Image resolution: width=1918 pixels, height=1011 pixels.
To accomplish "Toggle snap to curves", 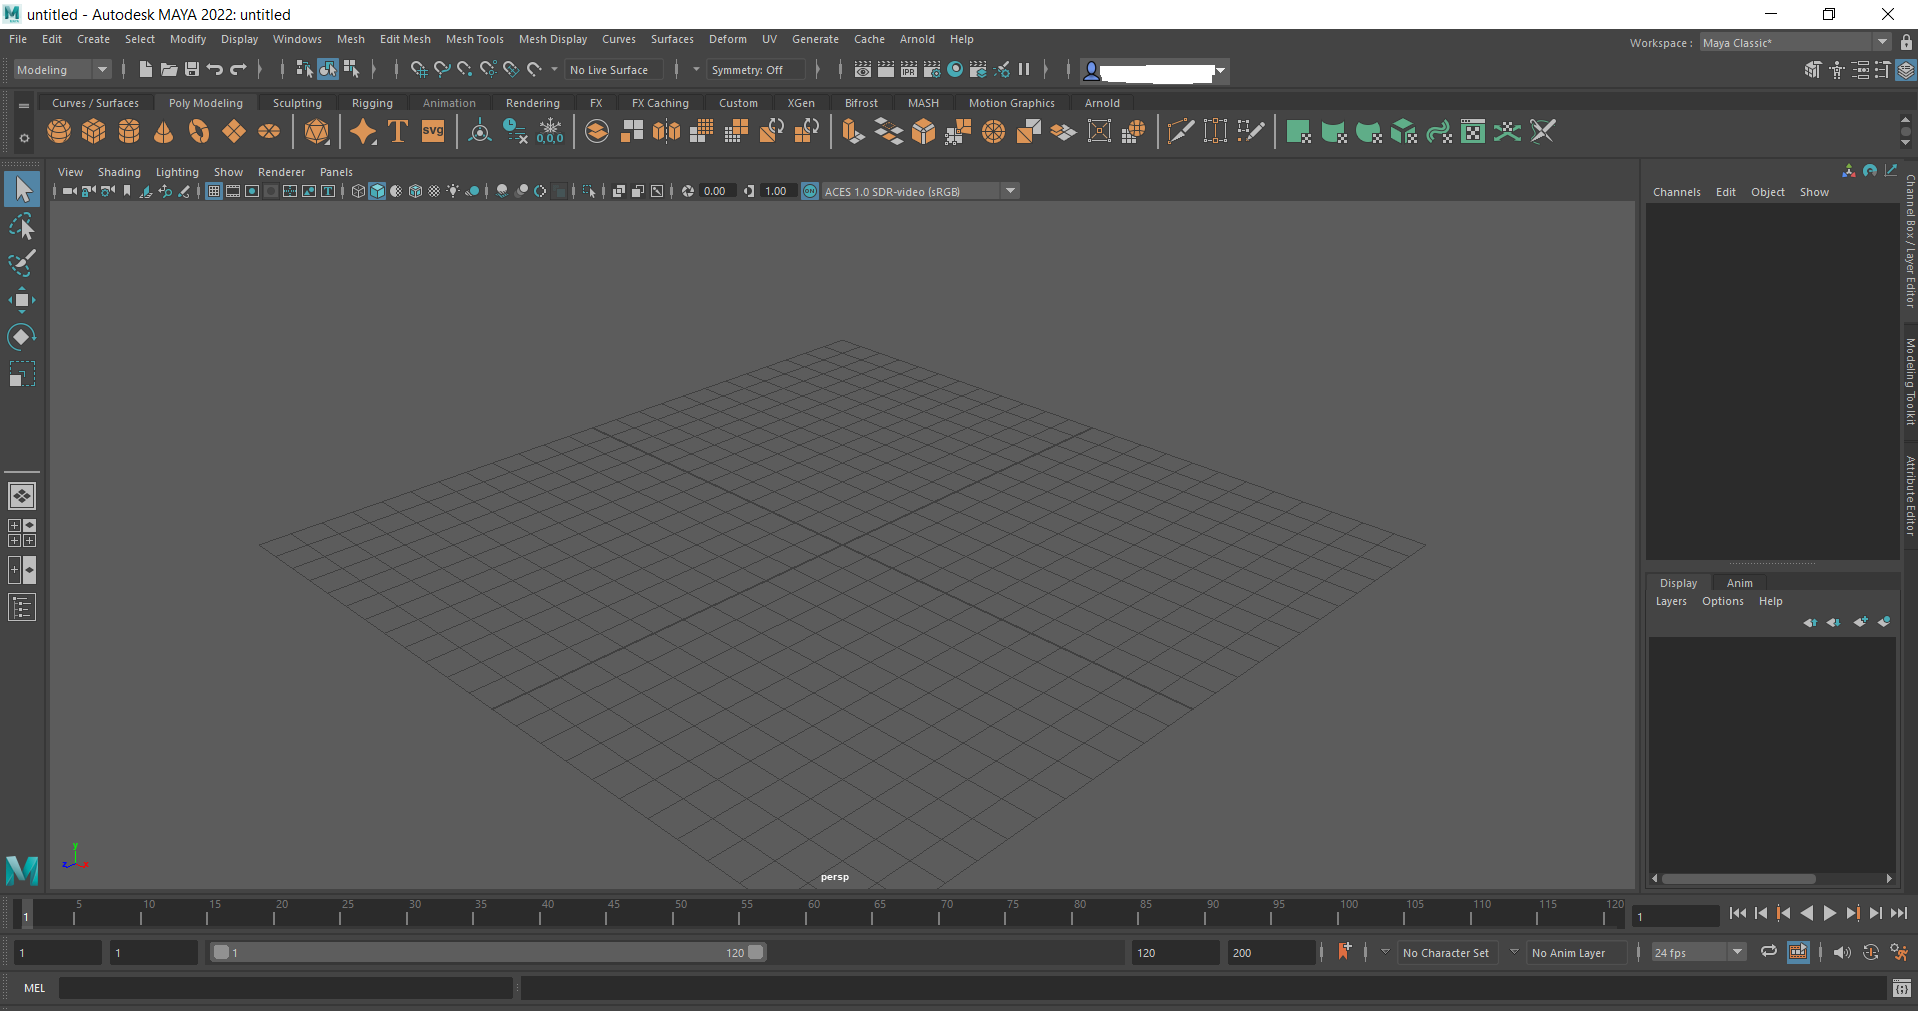I will pyautogui.click(x=441, y=69).
